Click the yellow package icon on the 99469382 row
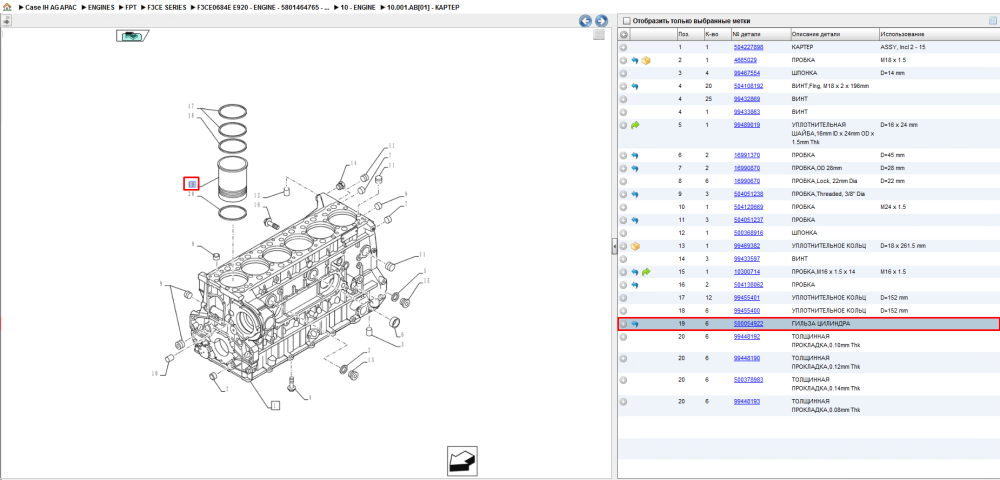1000x480 pixels. [635, 246]
